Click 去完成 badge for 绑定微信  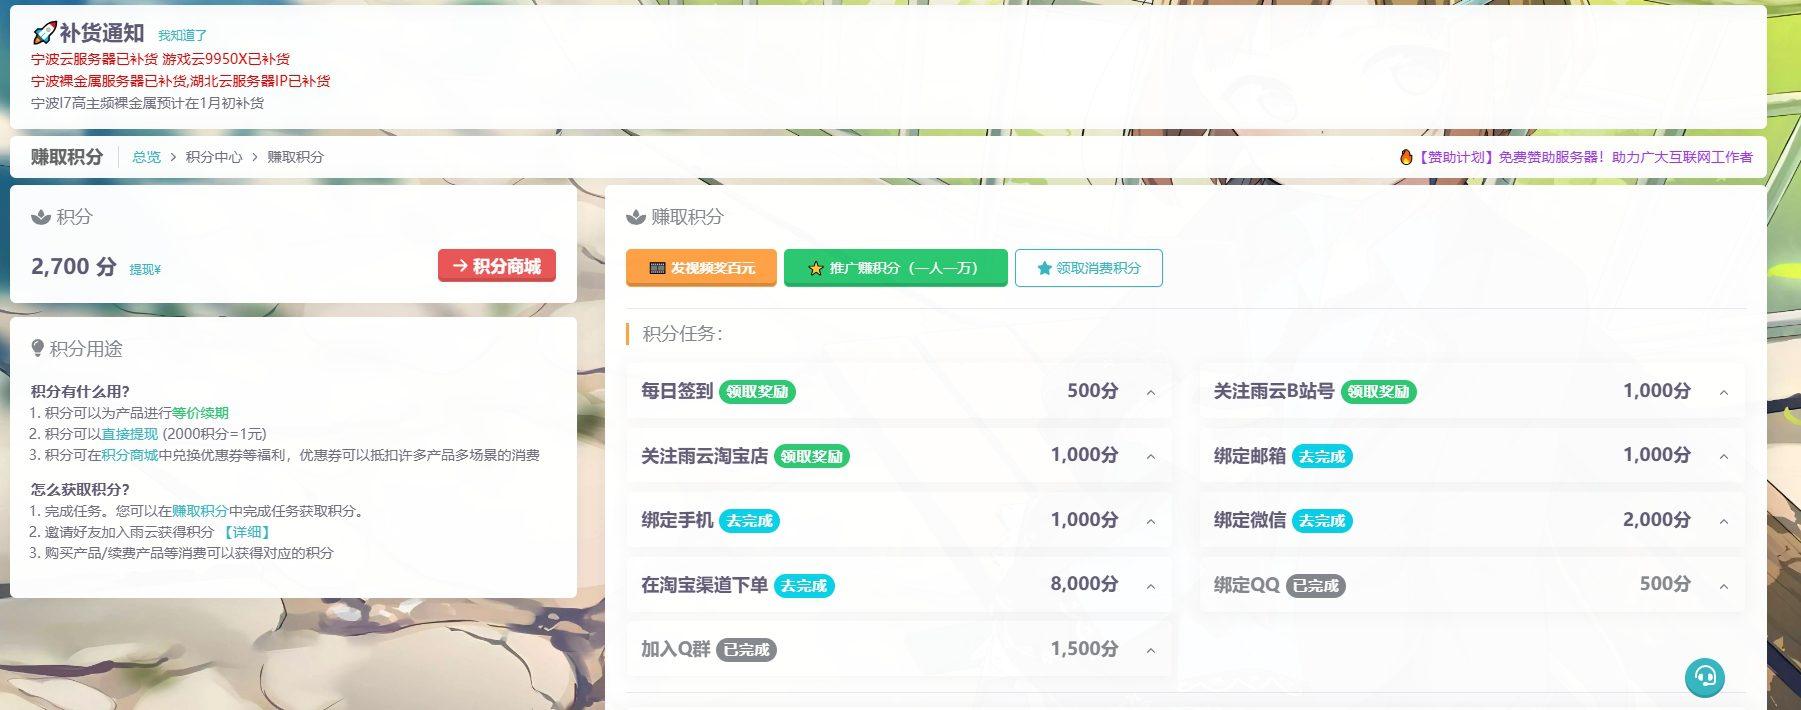coord(1322,521)
